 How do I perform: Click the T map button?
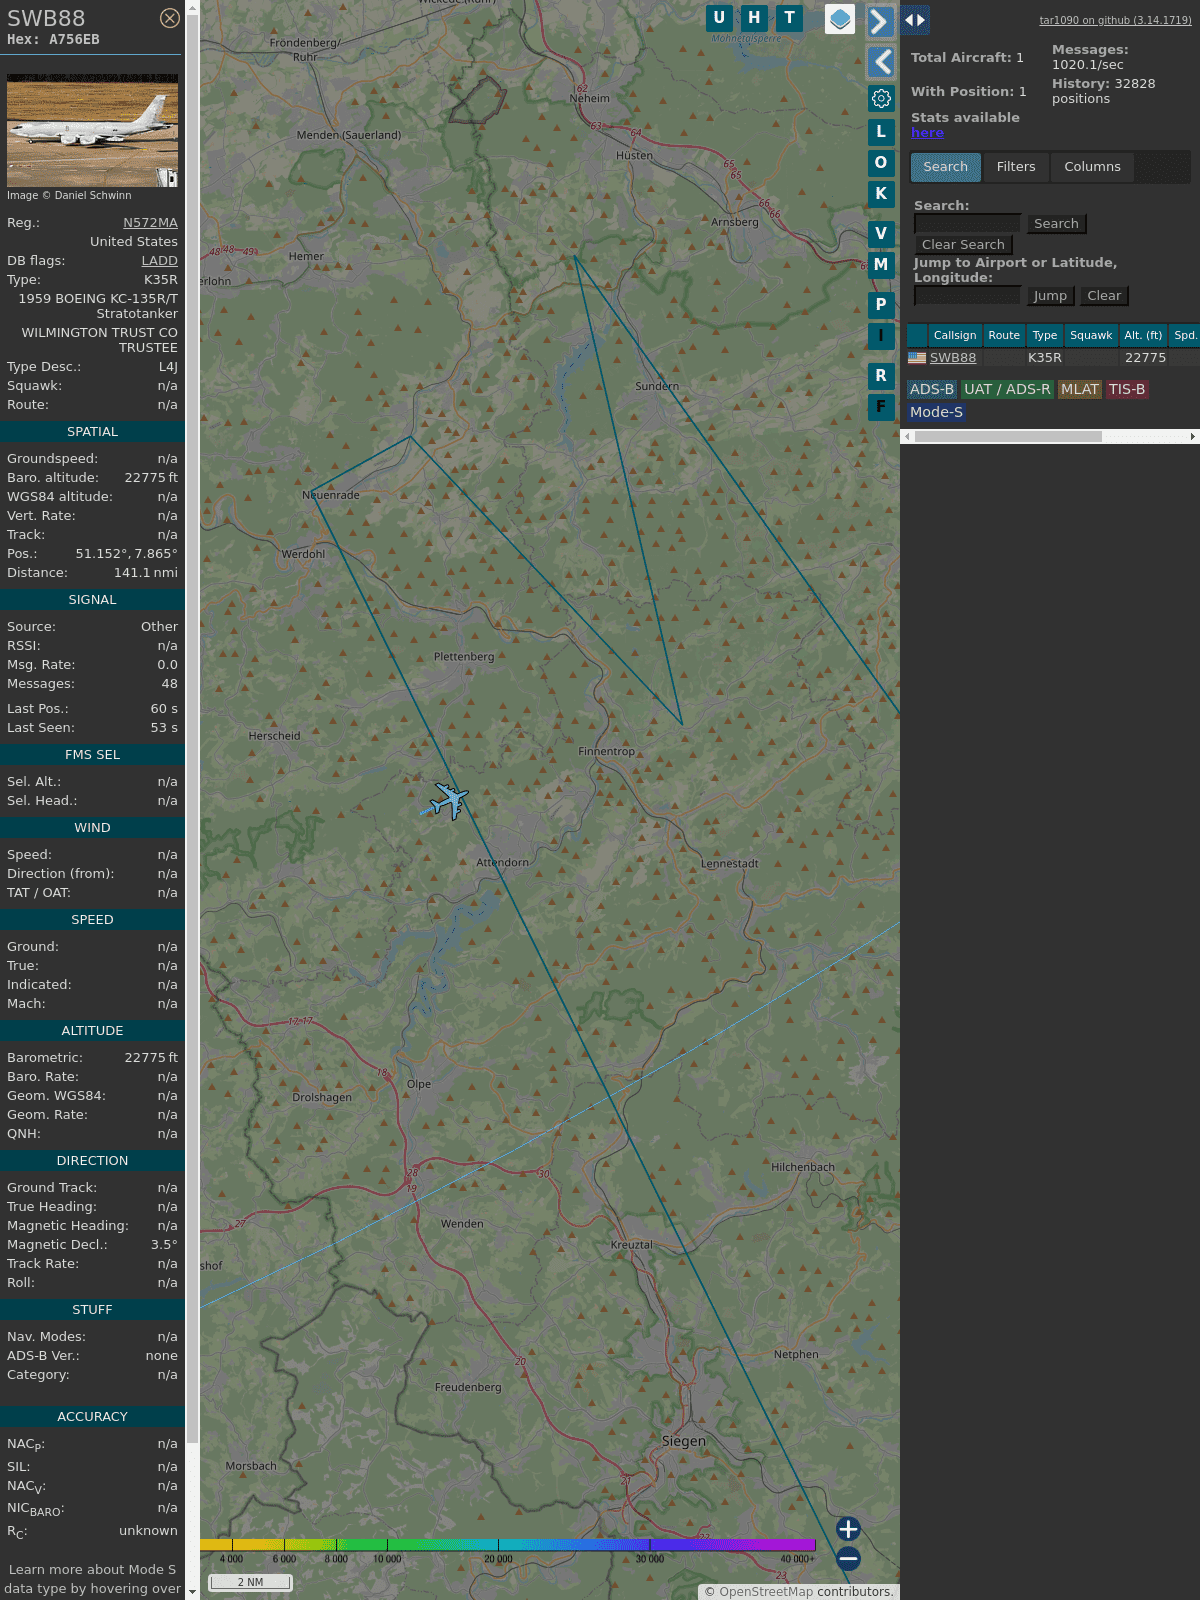(790, 18)
